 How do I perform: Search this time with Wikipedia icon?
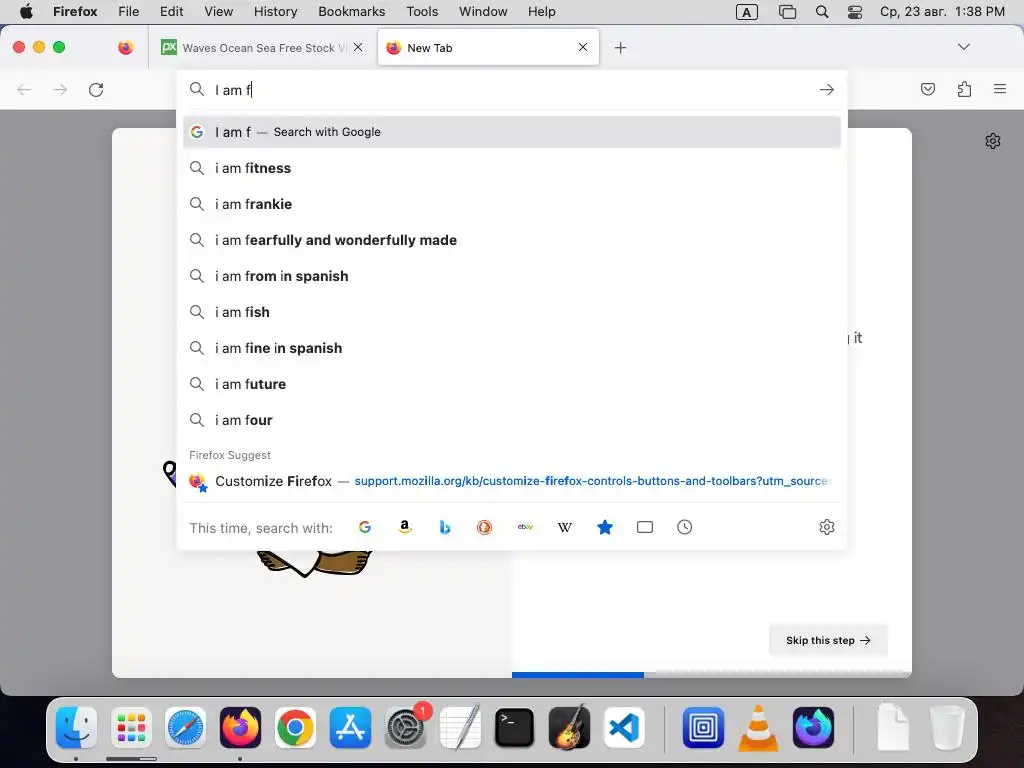[565, 527]
